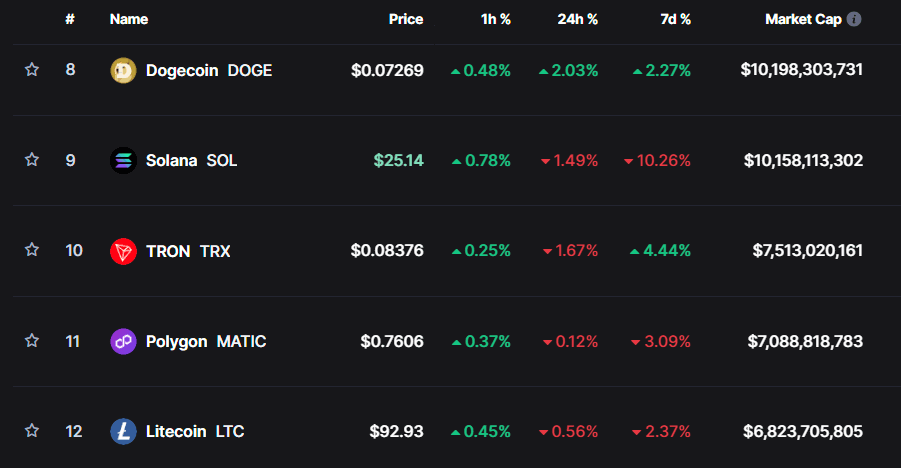Click the Dogecoin coin logo icon
The width and height of the screenshot is (901, 468).
(x=123, y=70)
